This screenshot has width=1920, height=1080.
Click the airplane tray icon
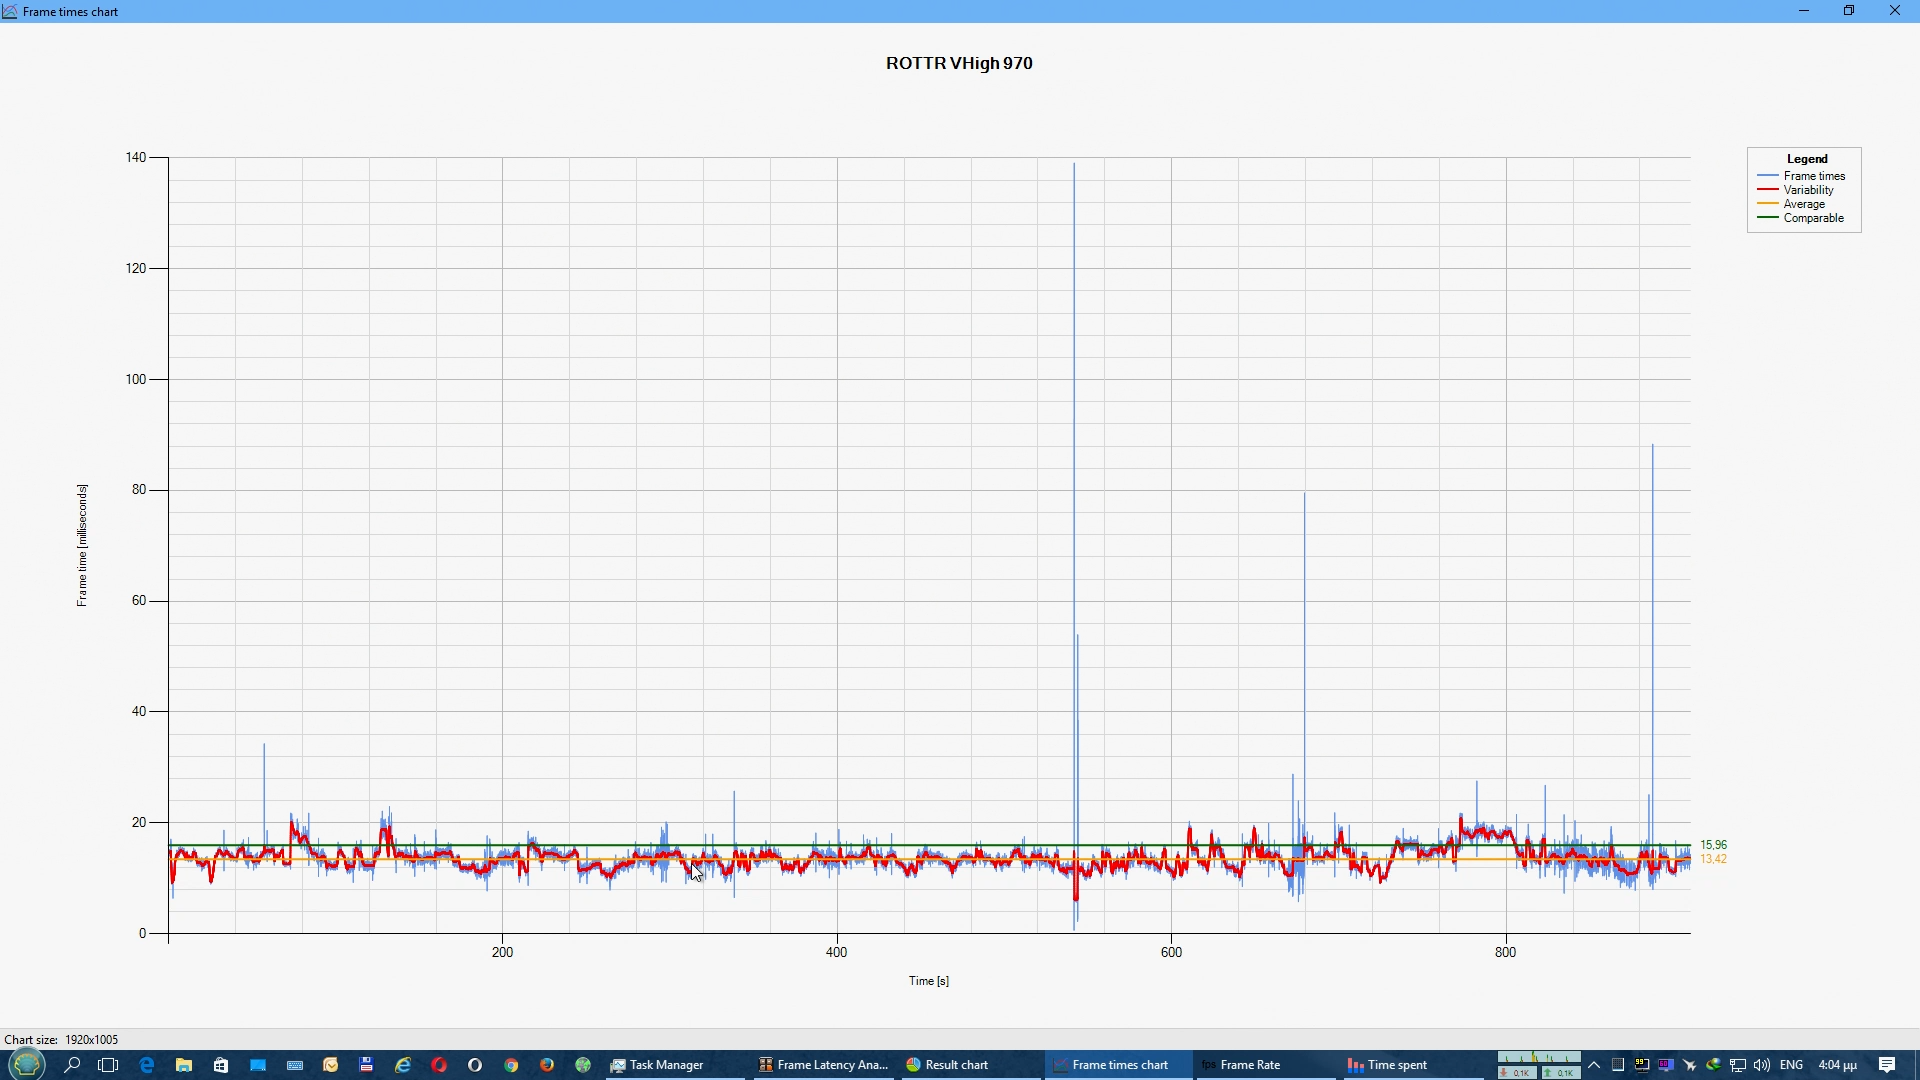point(1690,1065)
